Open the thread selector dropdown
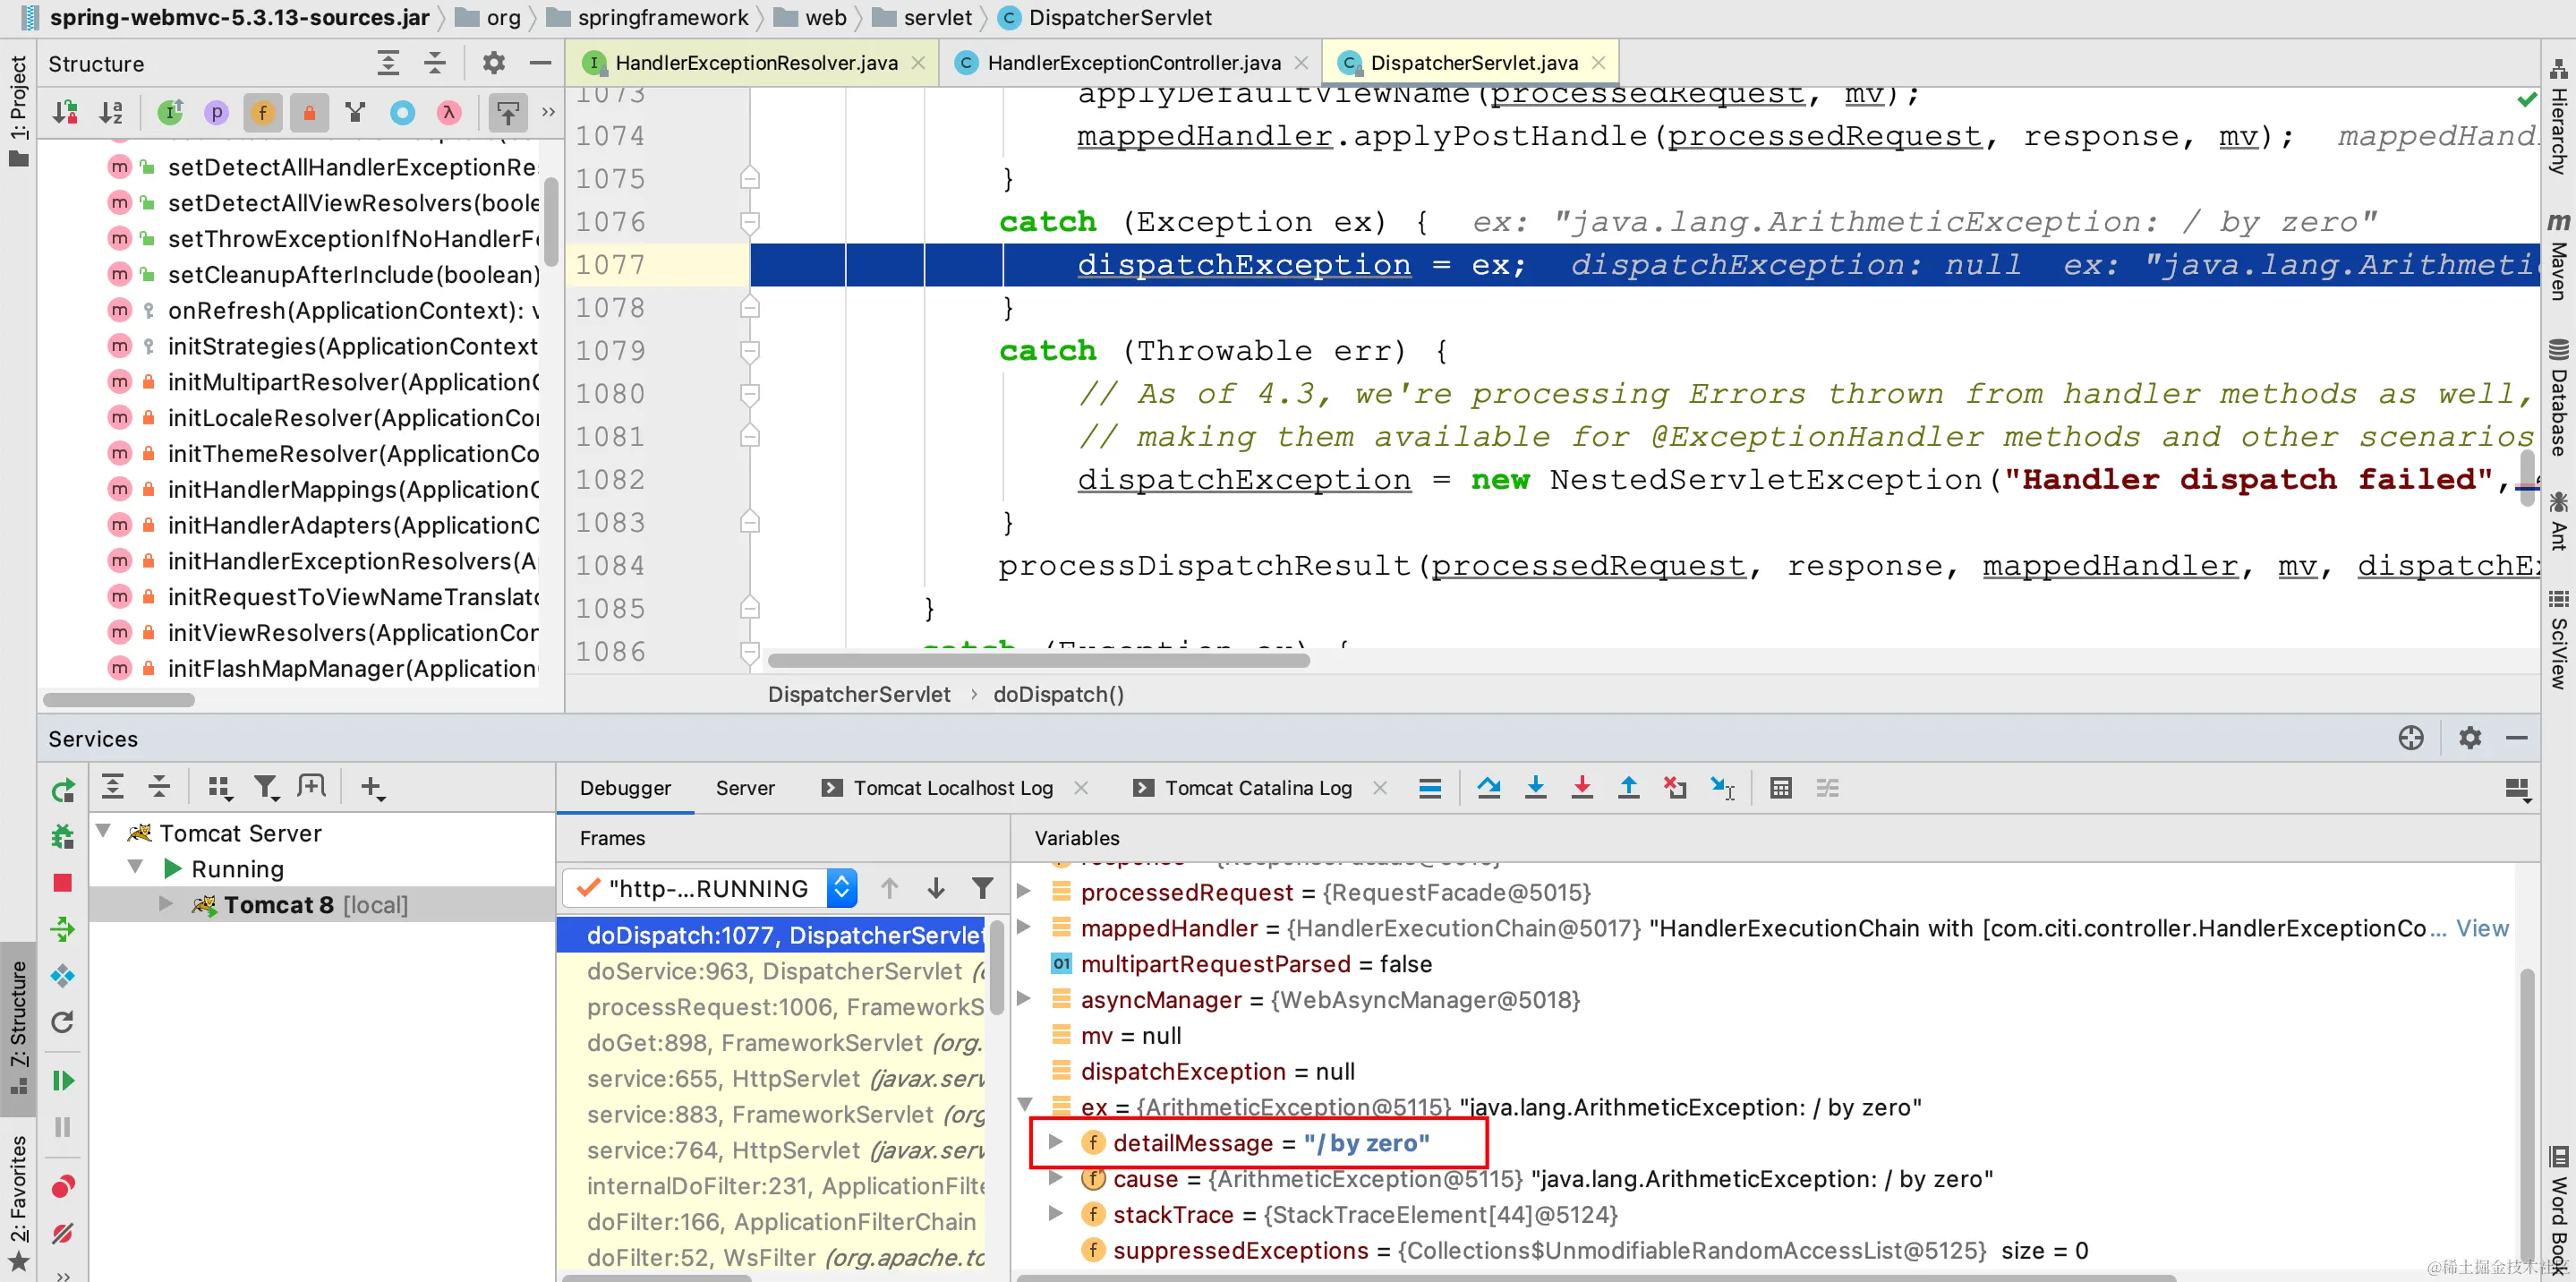The image size is (2576, 1282). [841, 888]
